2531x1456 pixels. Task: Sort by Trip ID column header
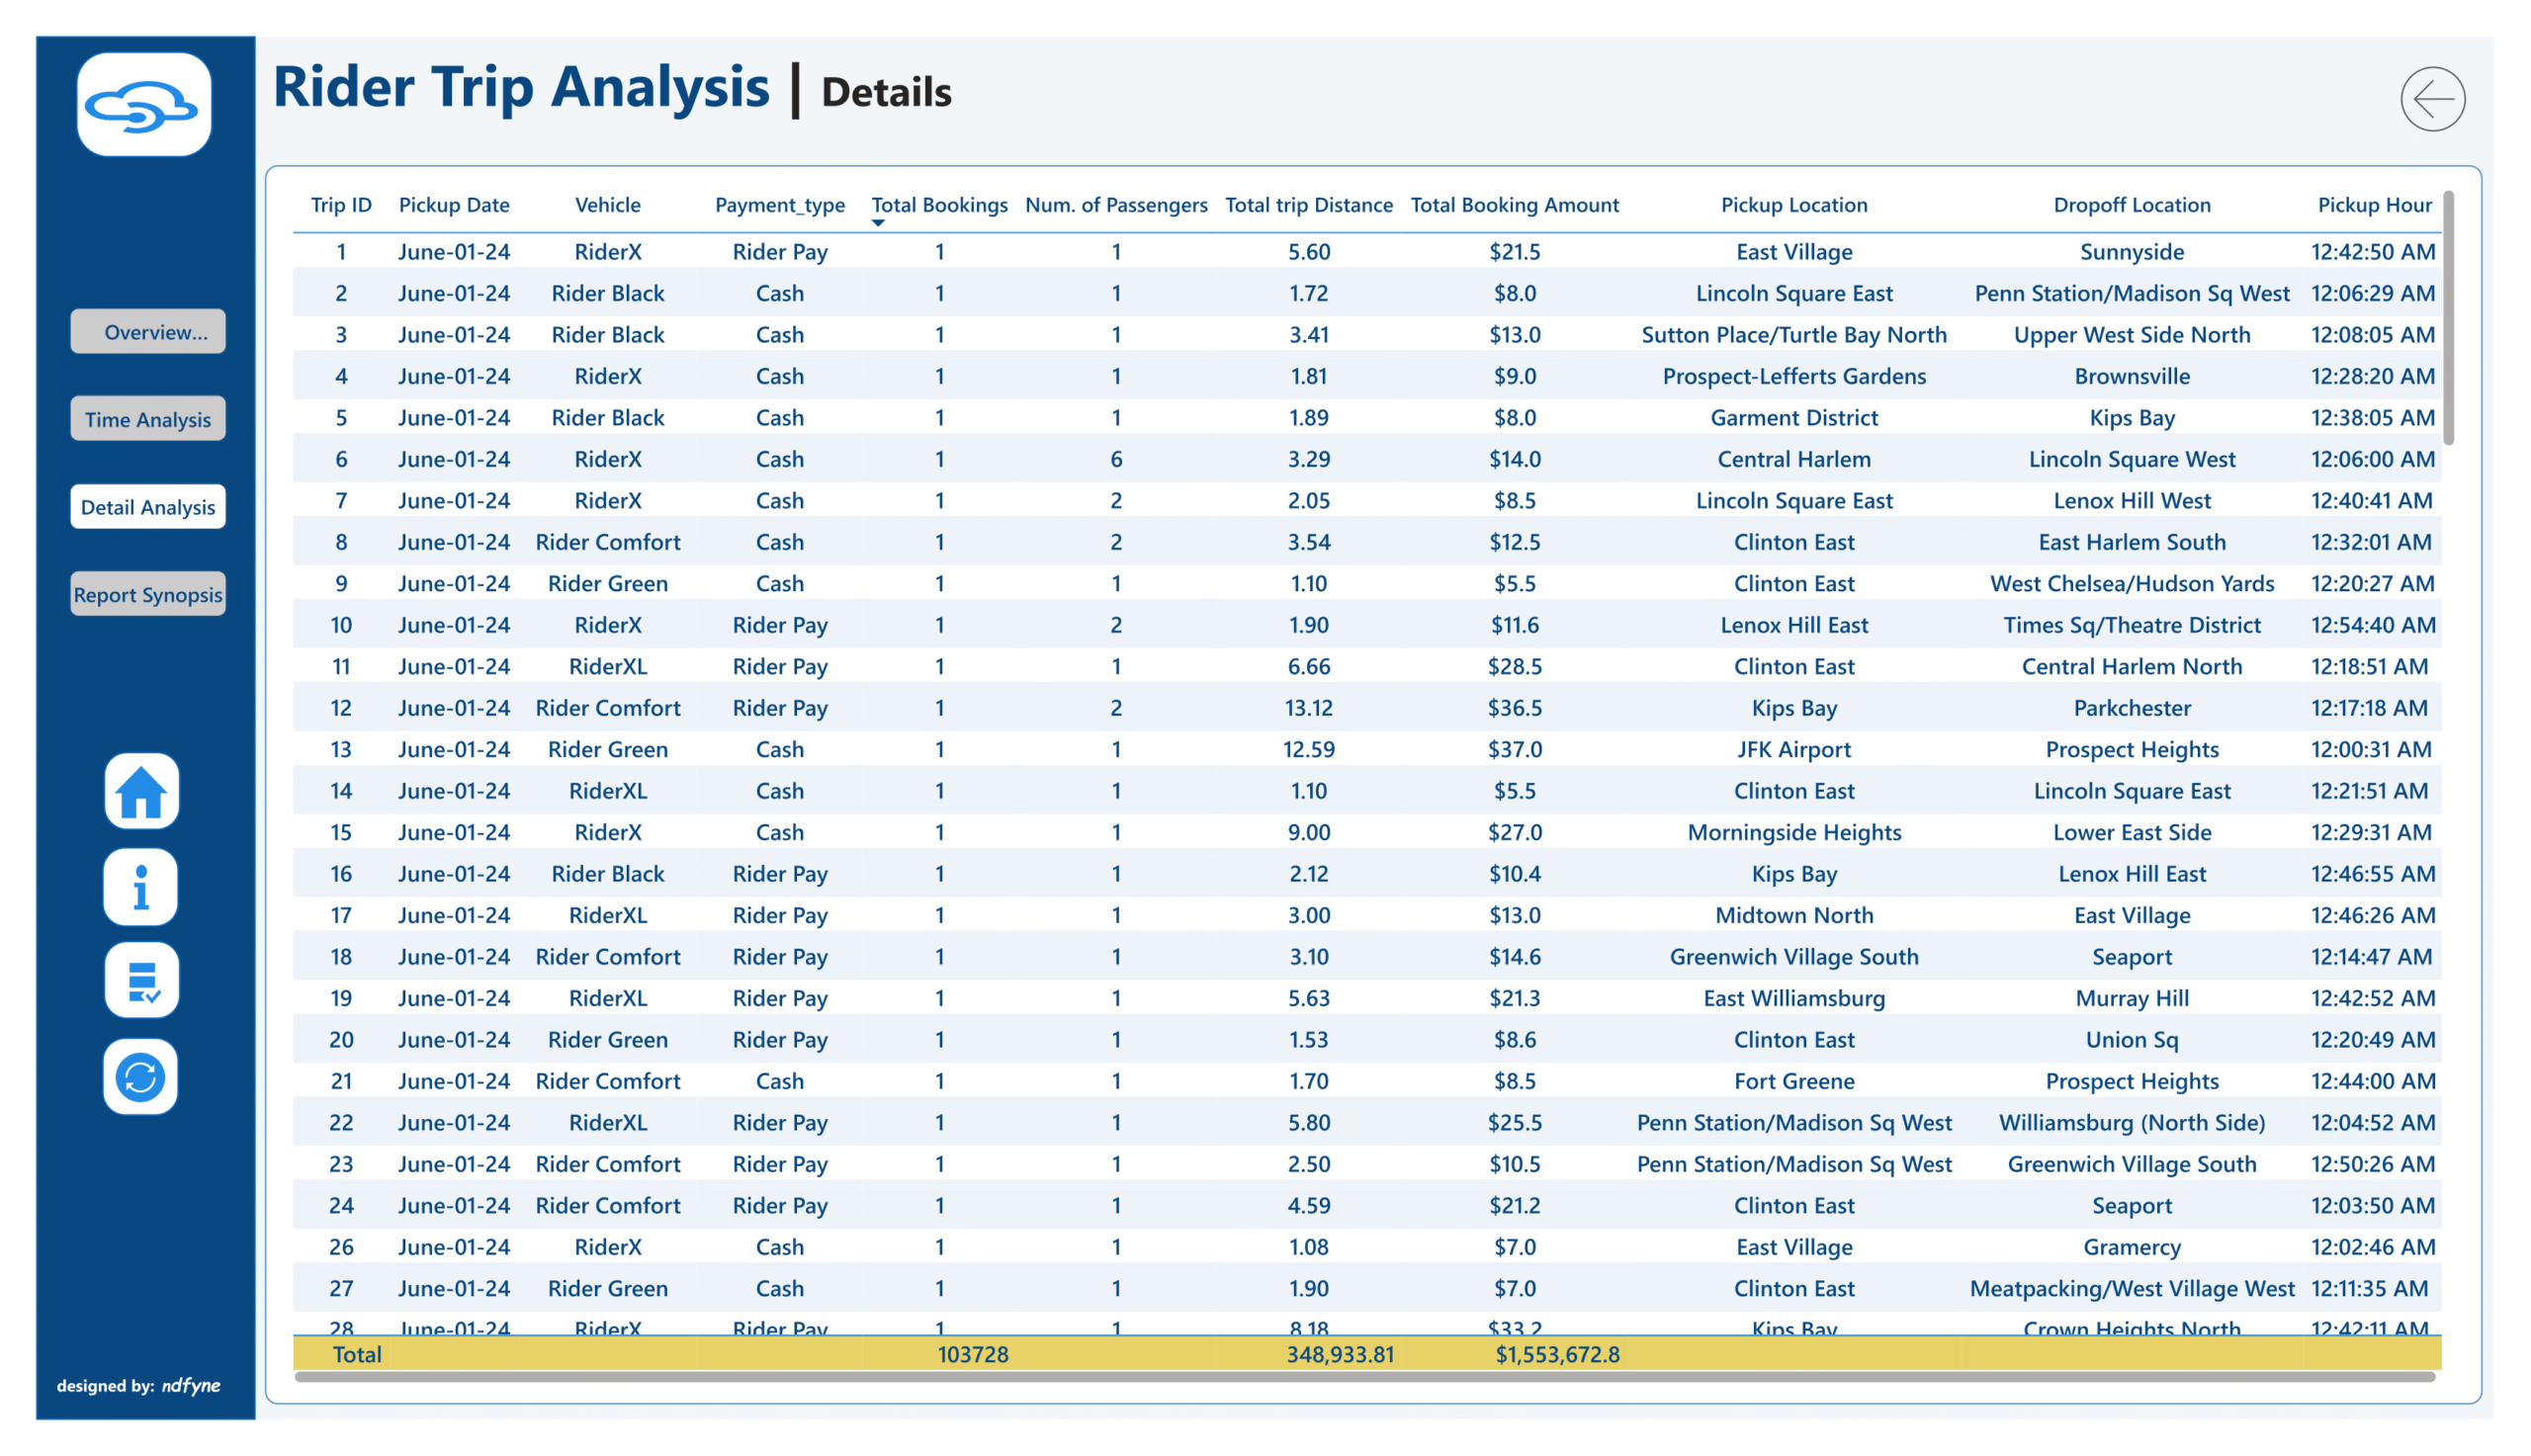(x=341, y=205)
